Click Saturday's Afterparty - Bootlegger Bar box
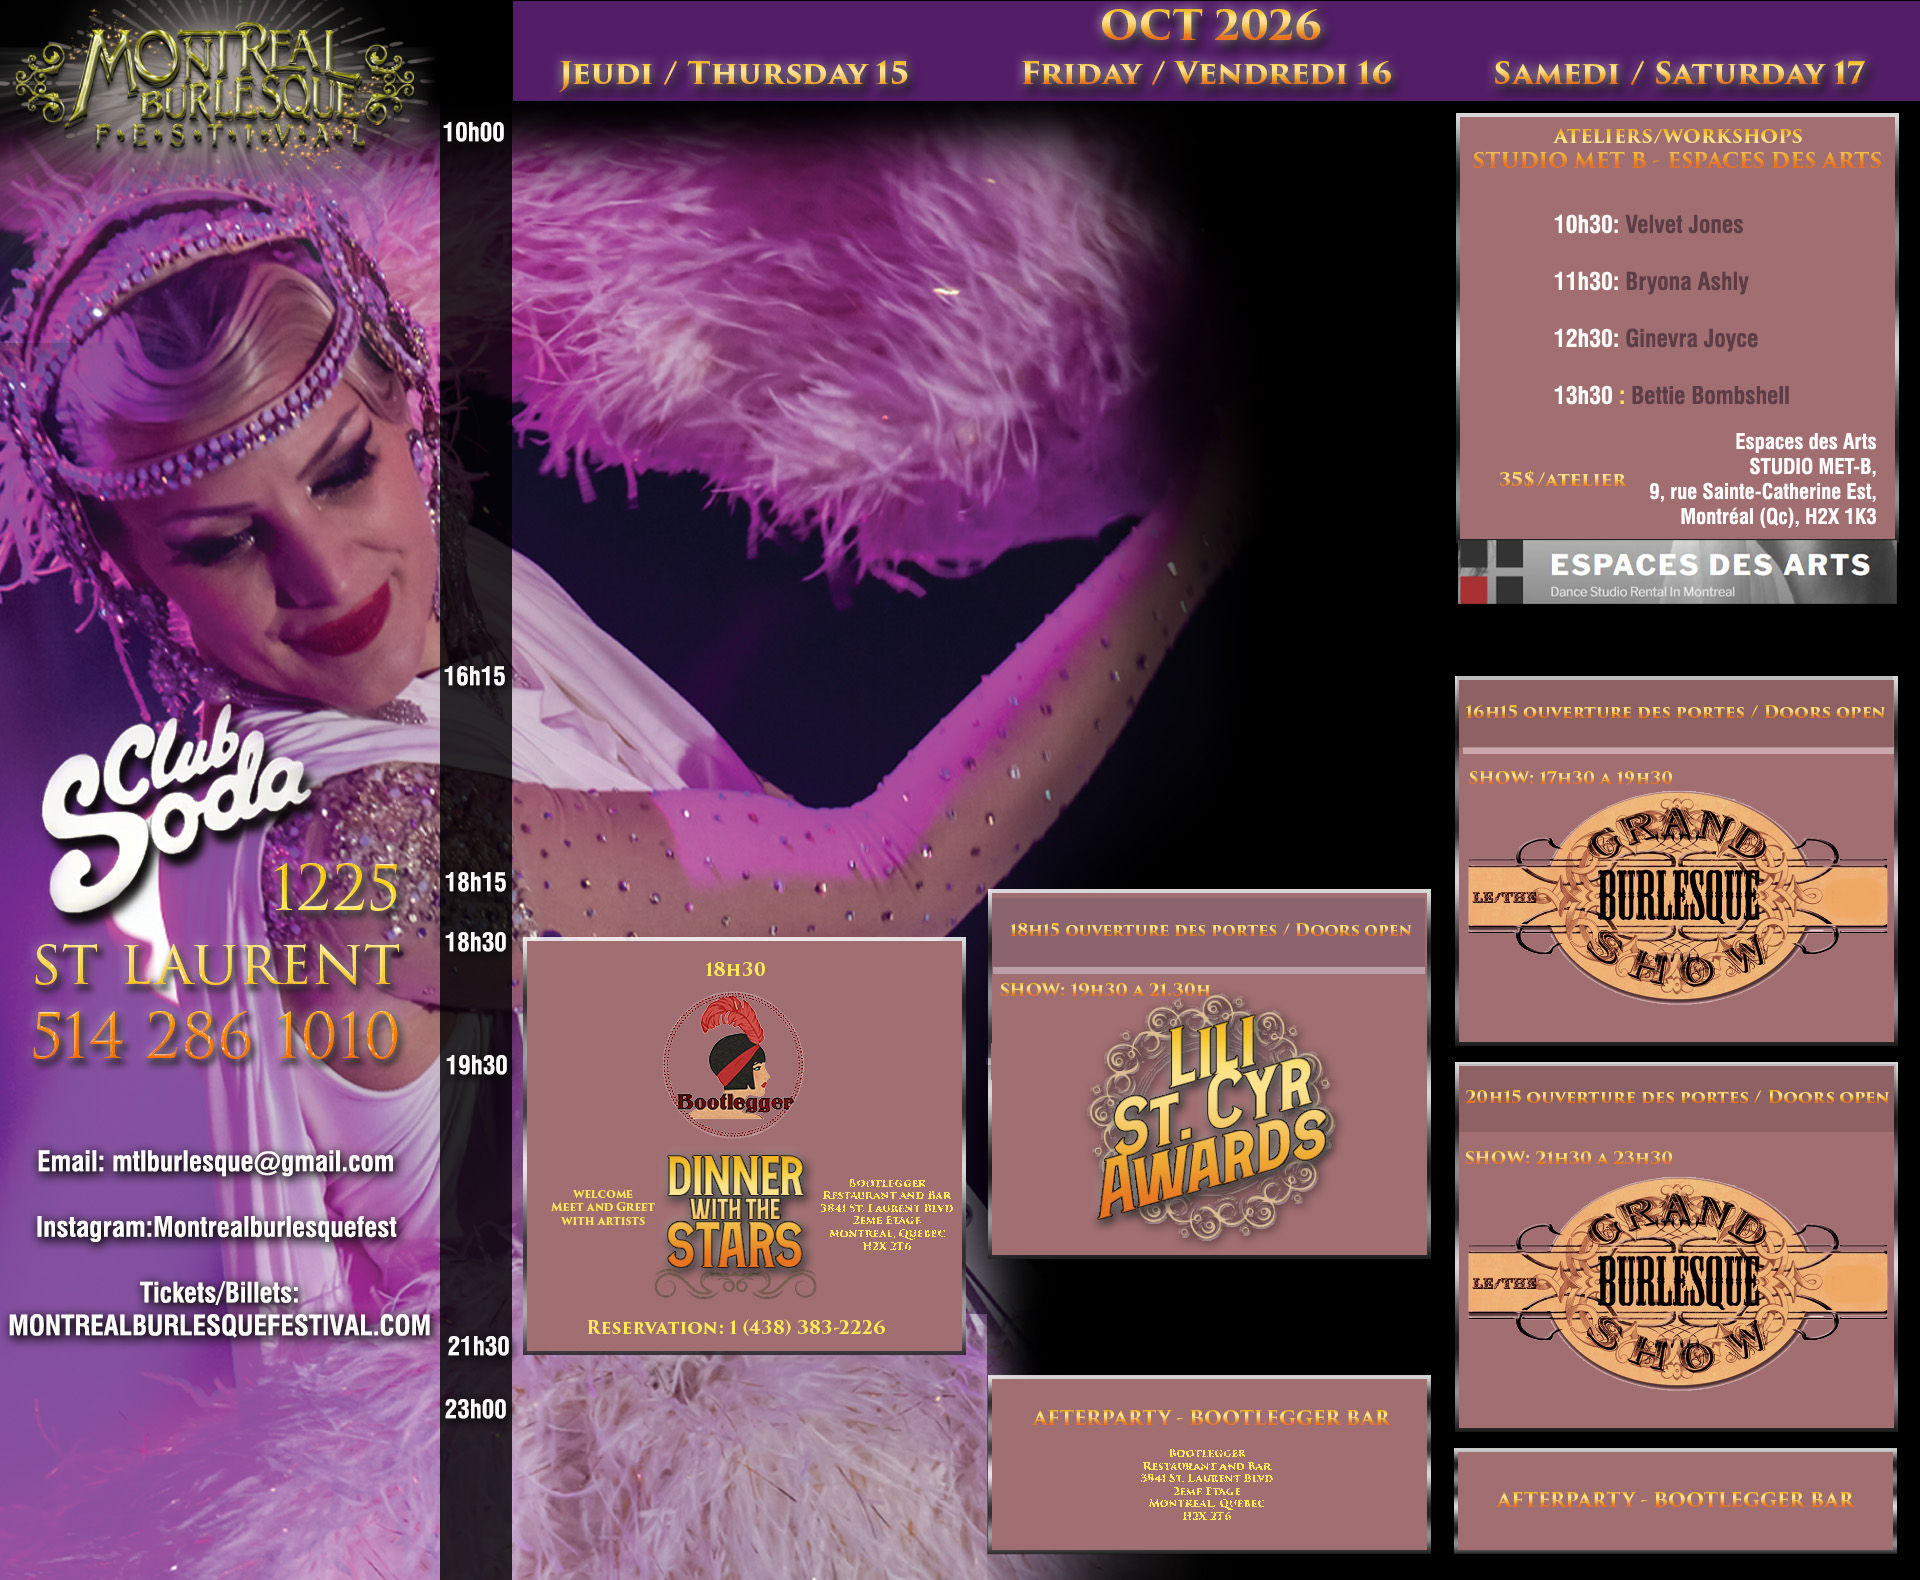The image size is (1920, 1580). click(1676, 1500)
